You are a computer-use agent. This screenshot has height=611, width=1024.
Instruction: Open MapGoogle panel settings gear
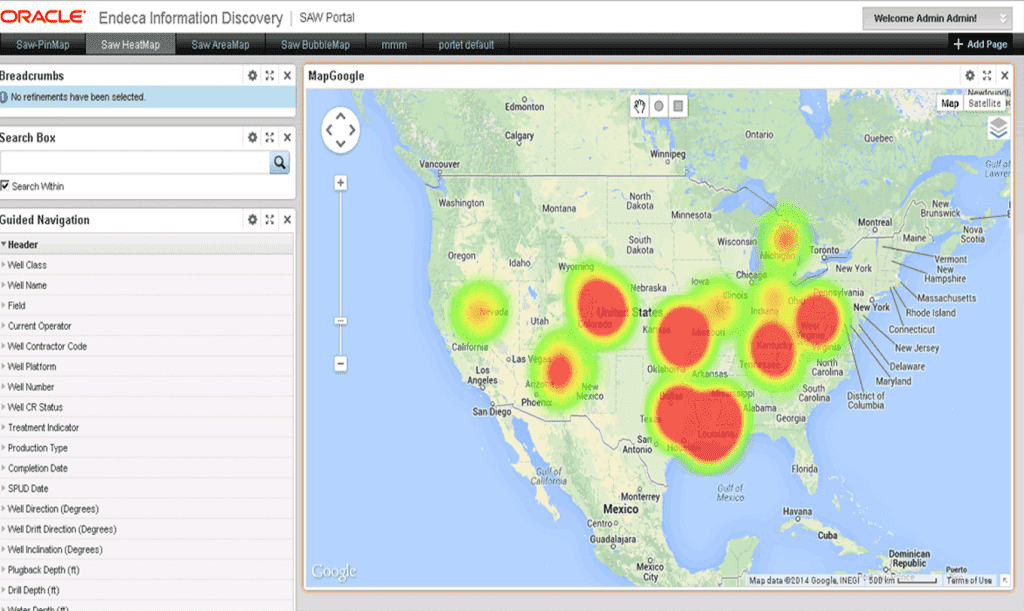[x=970, y=76]
